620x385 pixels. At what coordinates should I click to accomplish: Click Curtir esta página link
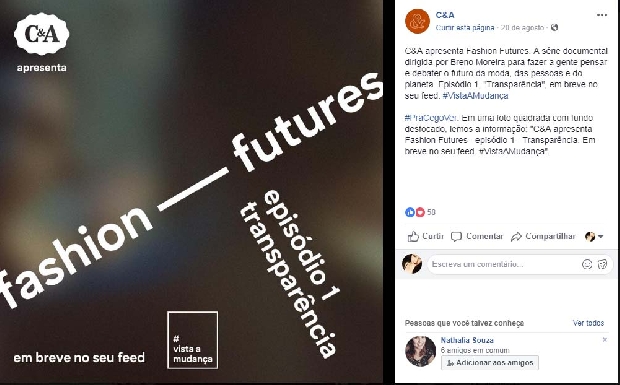(x=465, y=28)
